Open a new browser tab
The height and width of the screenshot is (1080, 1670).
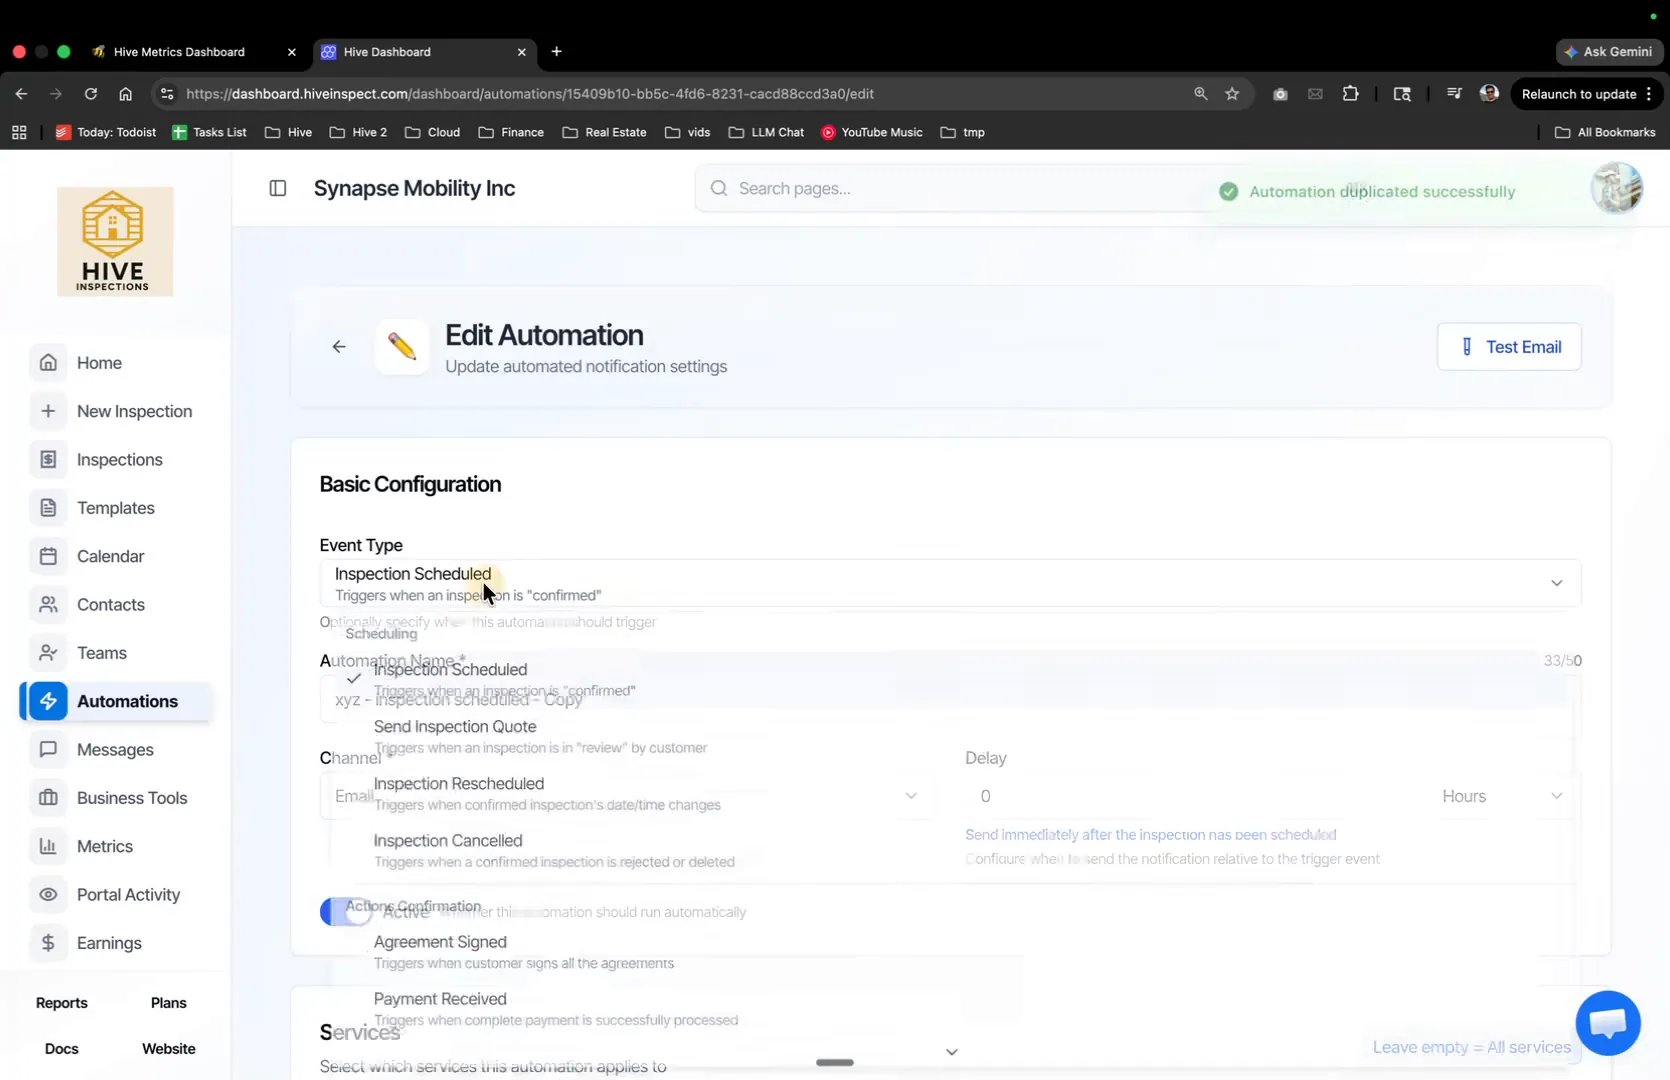[x=556, y=52]
